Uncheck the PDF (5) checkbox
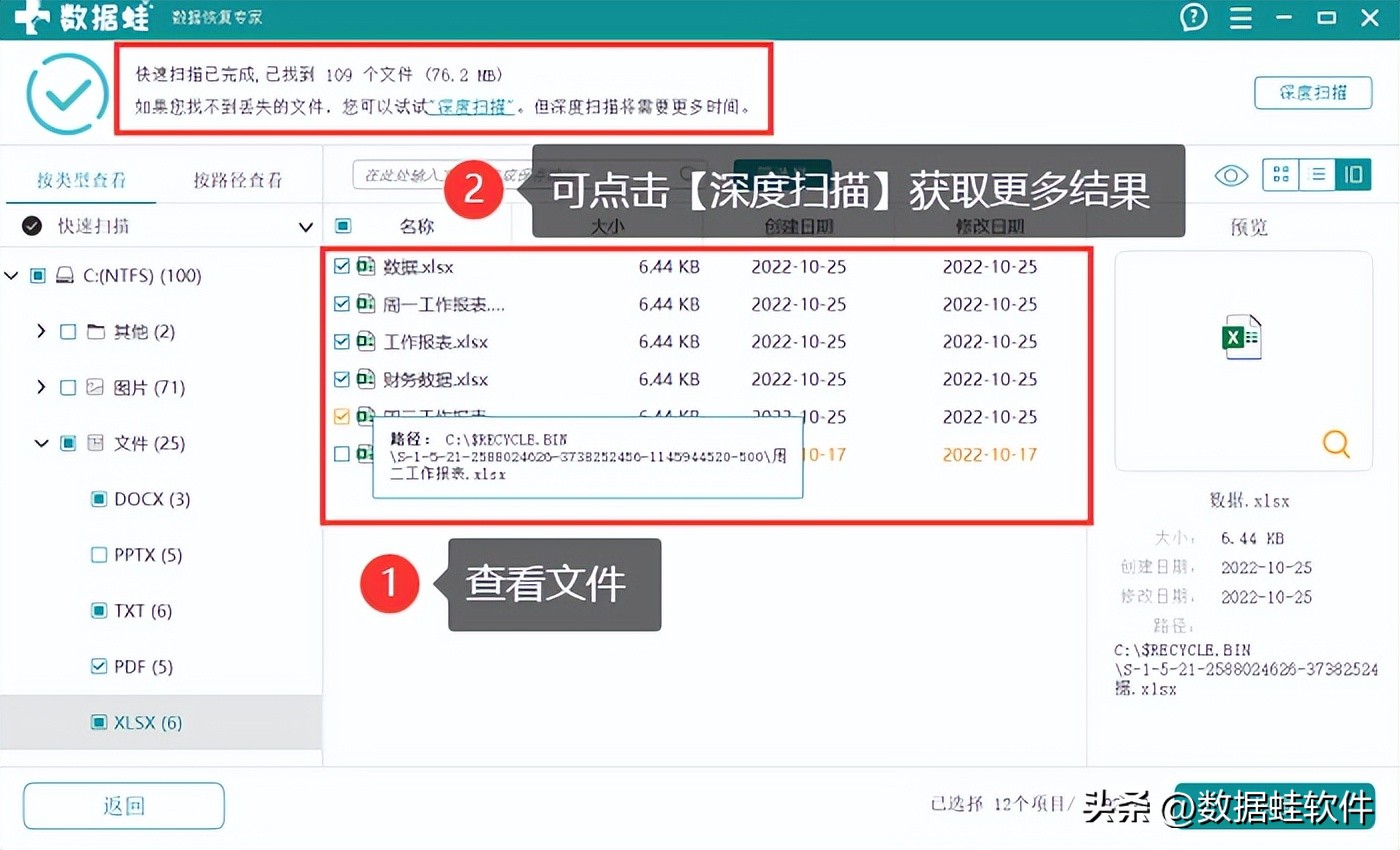The height and width of the screenshot is (850, 1400). click(x=99, y=666)
